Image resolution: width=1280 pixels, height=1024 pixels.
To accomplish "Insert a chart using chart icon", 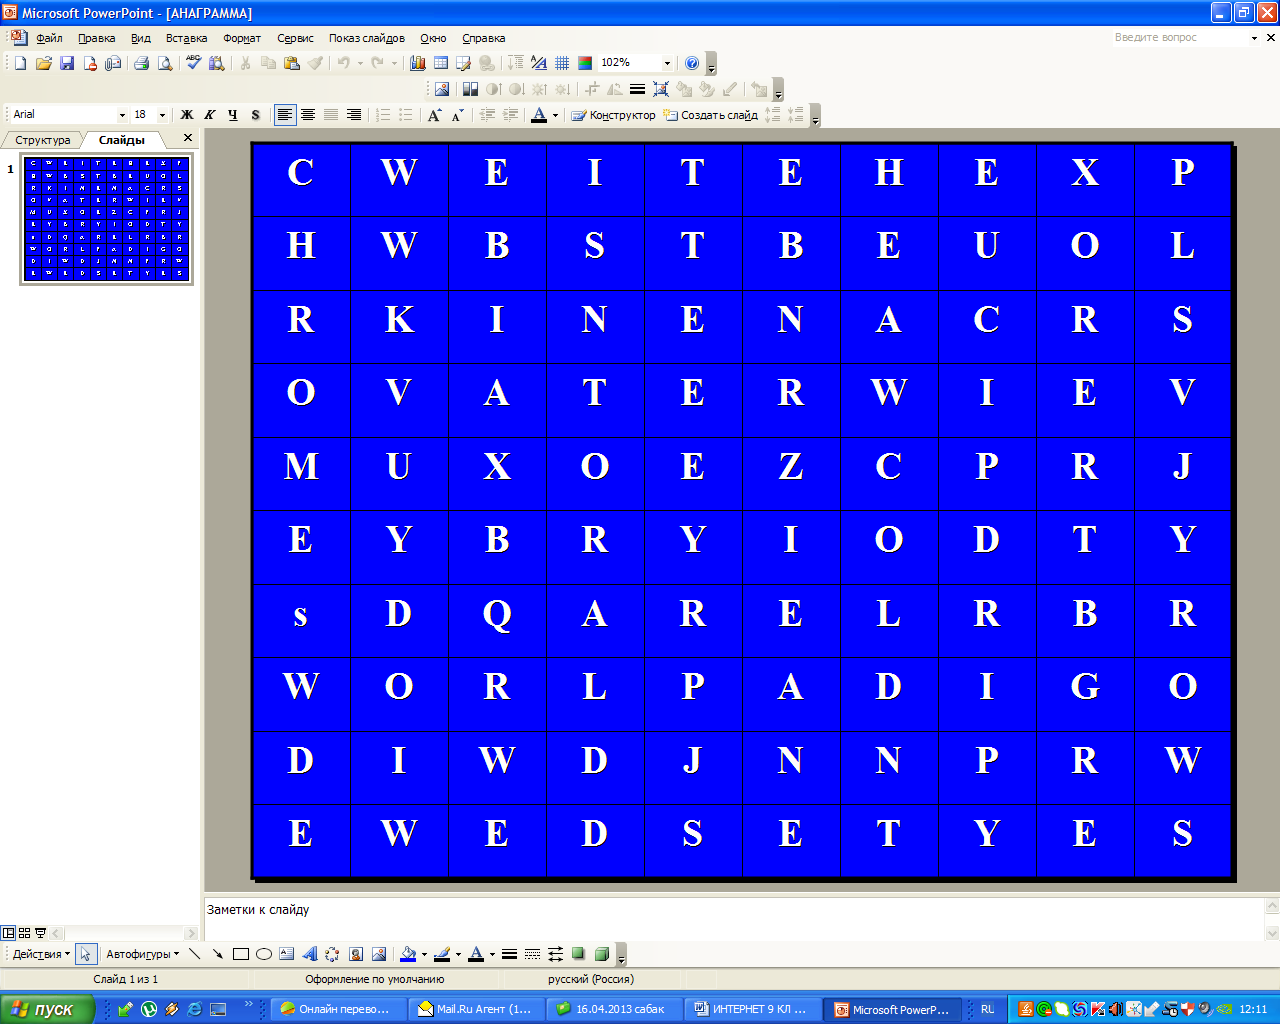I will [417, 63].
